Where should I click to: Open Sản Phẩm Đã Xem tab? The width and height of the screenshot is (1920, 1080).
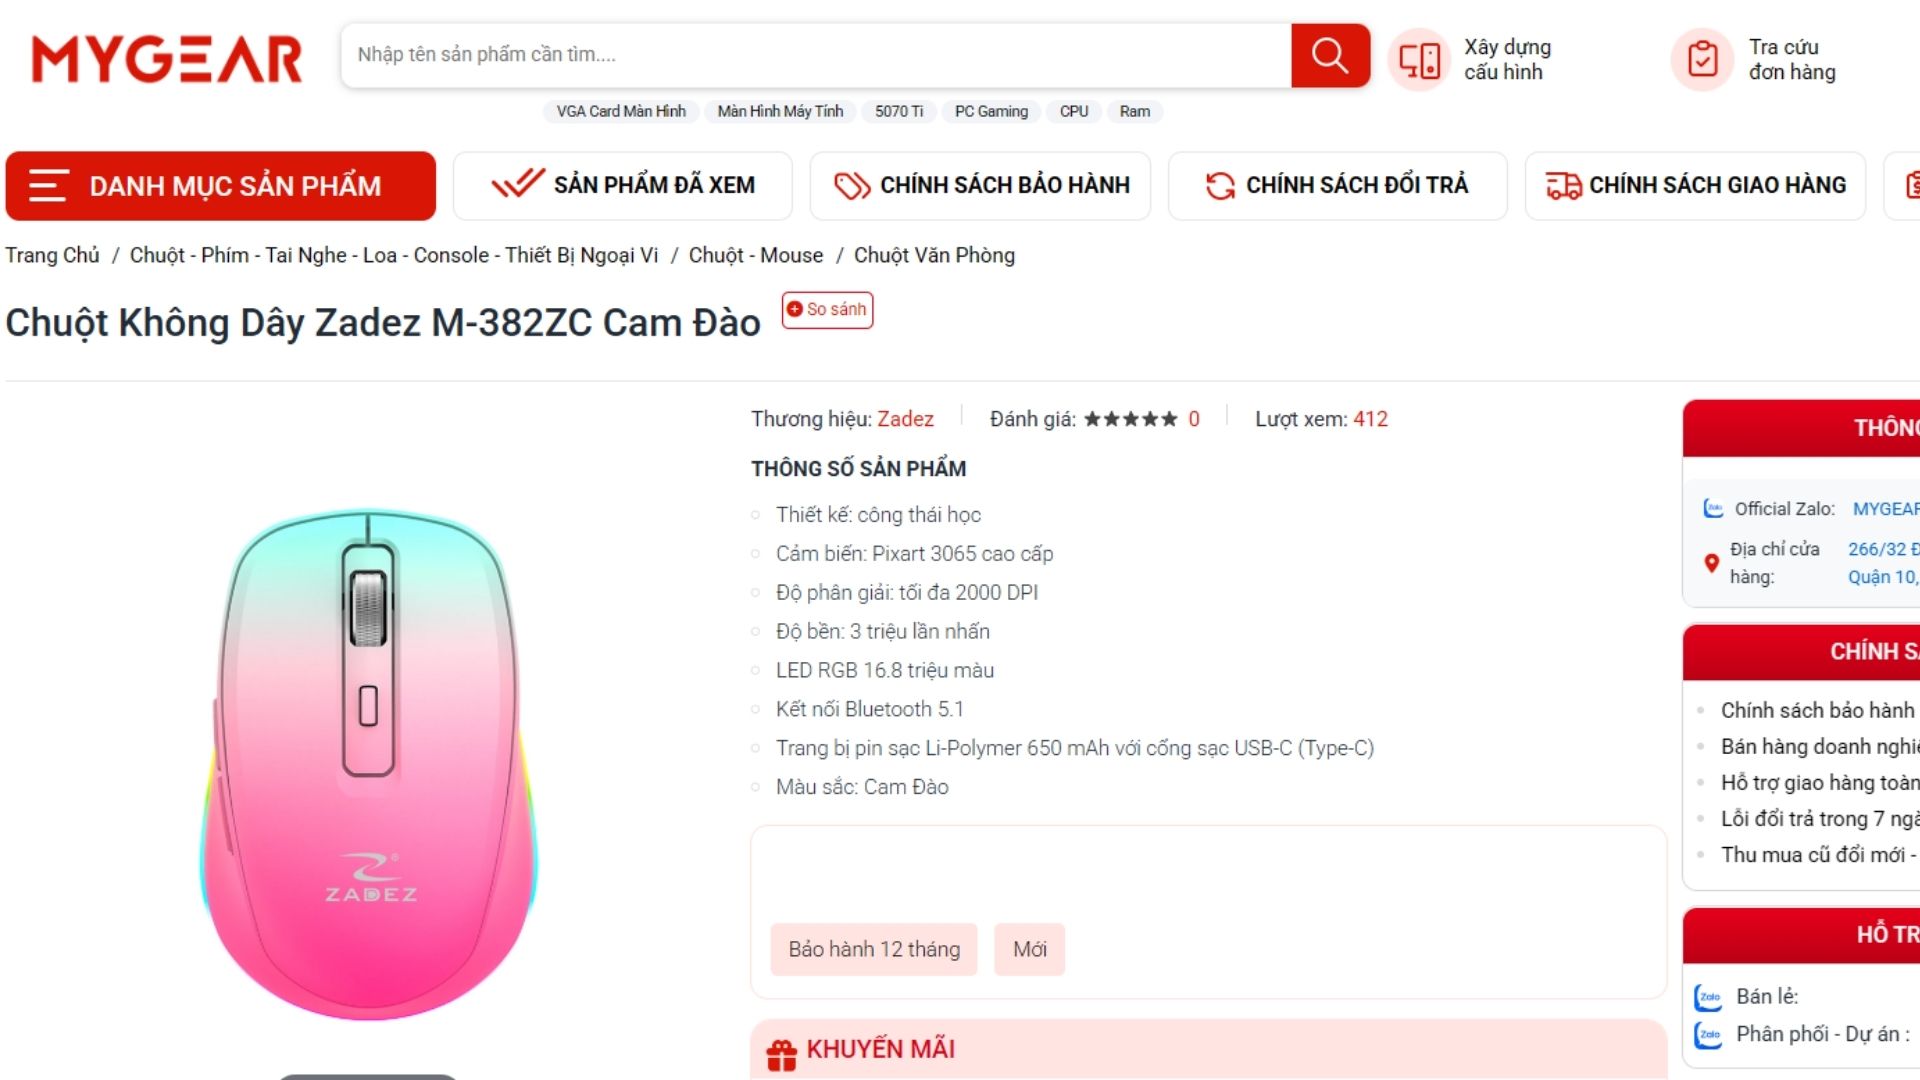(x=623, y=186)
